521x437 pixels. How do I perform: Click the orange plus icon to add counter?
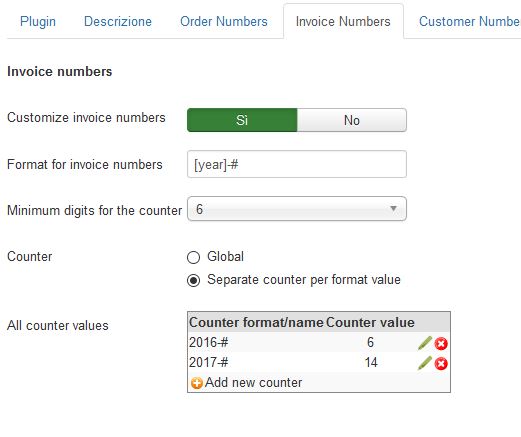pyautogui.click(x=196, y=383)
